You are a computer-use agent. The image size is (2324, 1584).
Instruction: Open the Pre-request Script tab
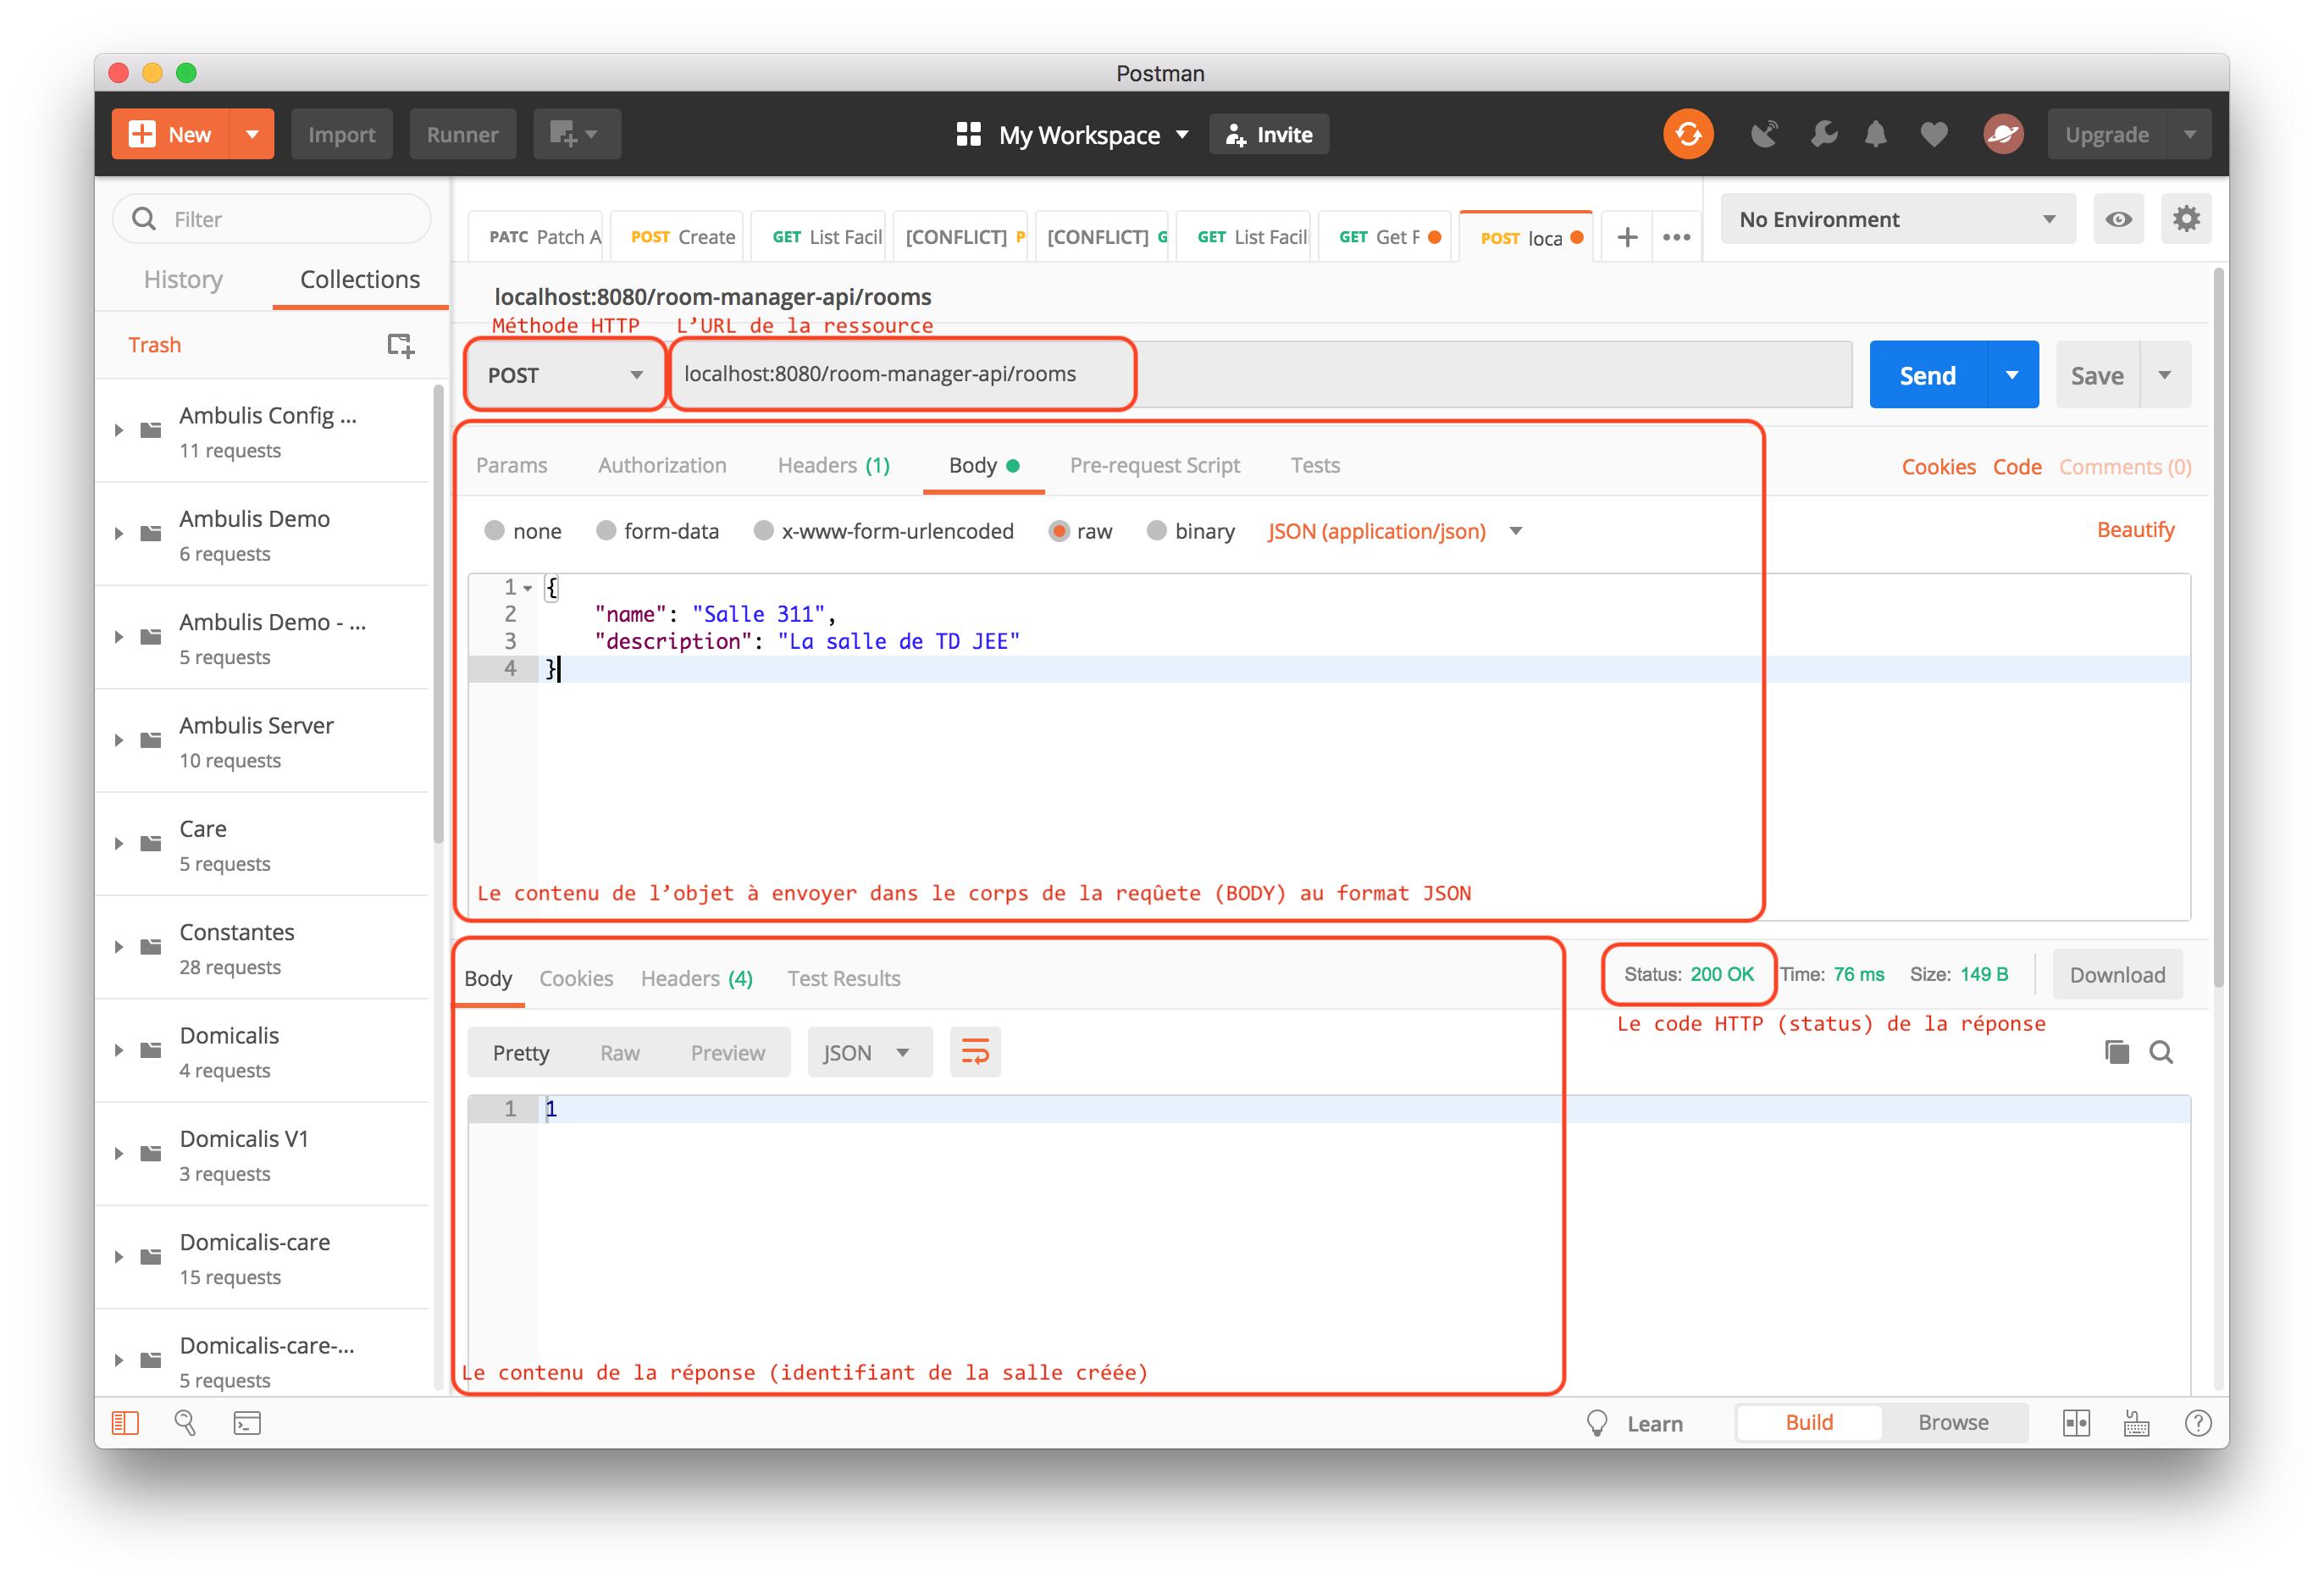pyautogui.click(x=1154, y=465)
